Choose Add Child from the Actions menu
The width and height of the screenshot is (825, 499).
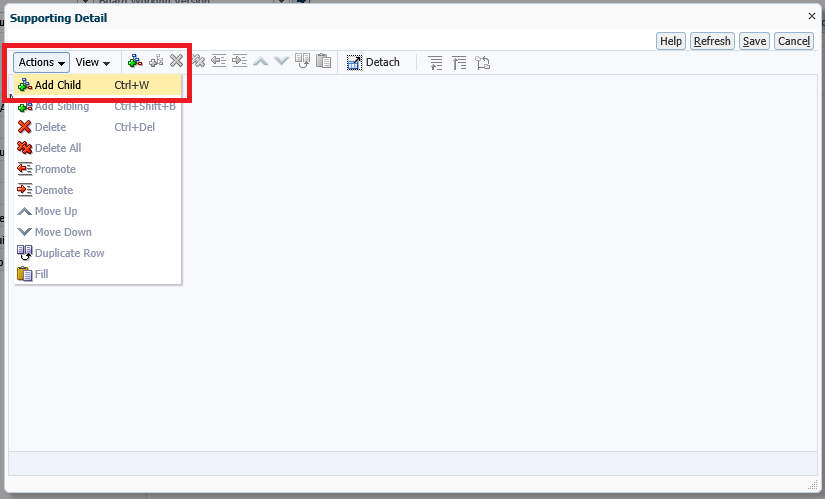[58, 85]
